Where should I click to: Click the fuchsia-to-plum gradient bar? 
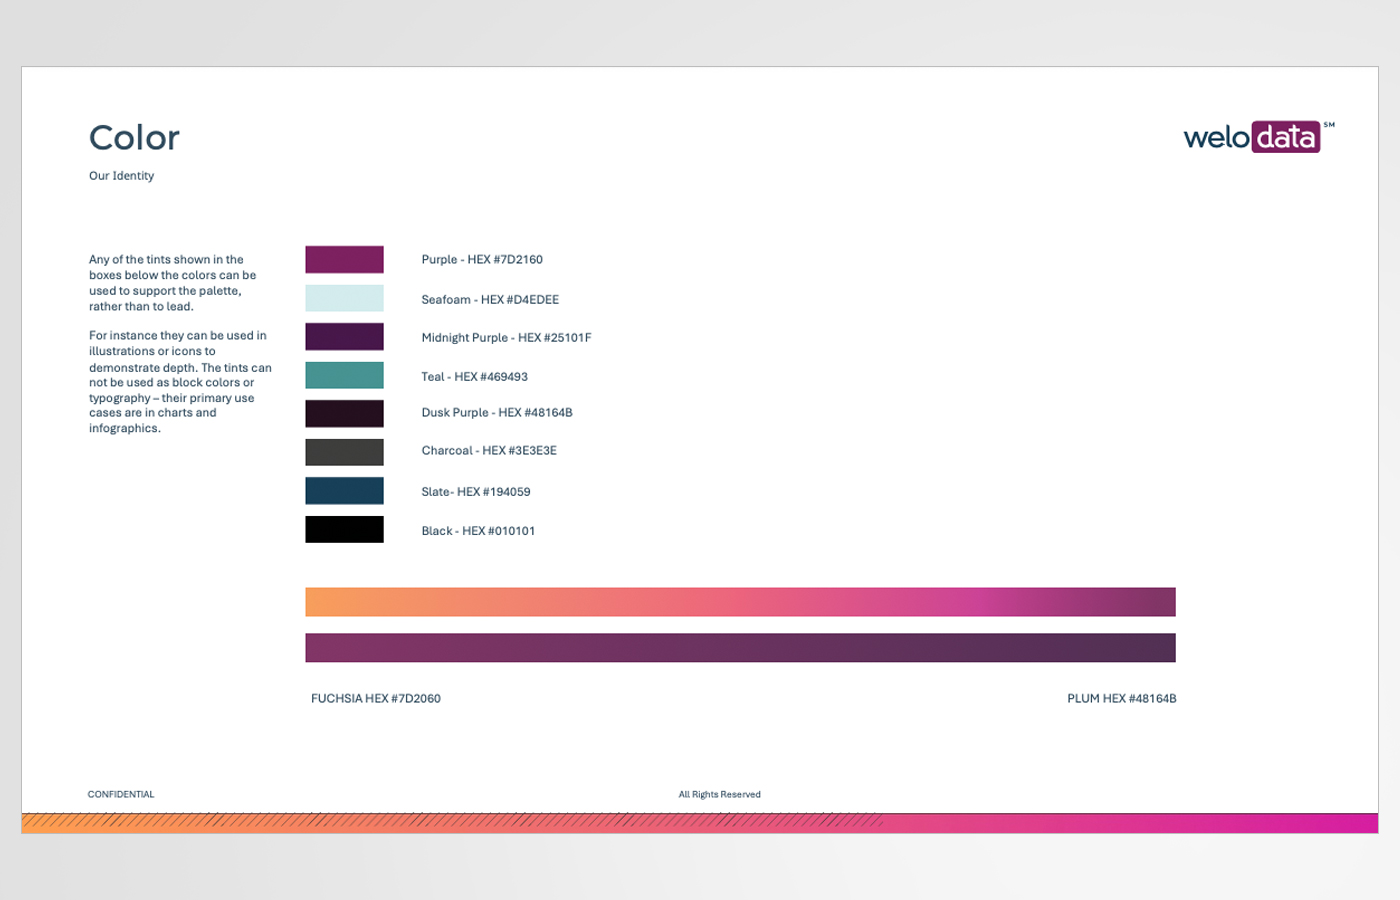(x=740, y=647)
